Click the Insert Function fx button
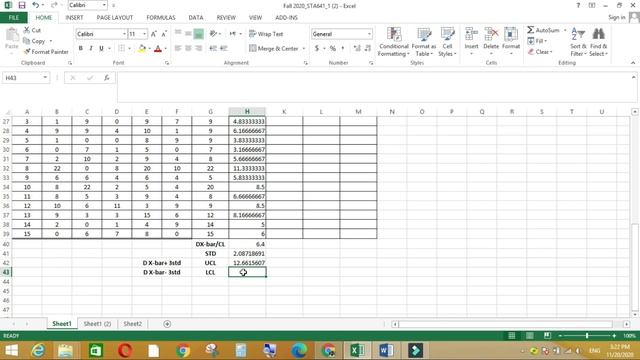The height and width of the screenshot is (360, 640). click(107, 78)
